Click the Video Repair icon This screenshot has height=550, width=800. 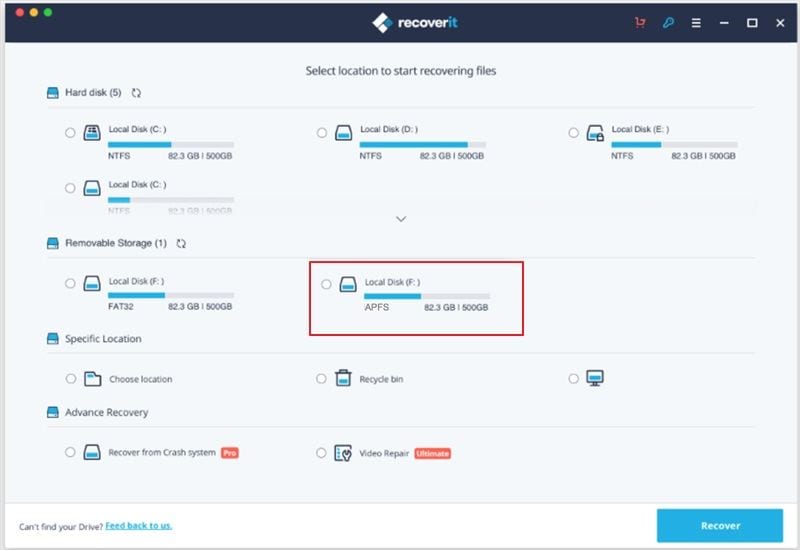tap(343, 453)
